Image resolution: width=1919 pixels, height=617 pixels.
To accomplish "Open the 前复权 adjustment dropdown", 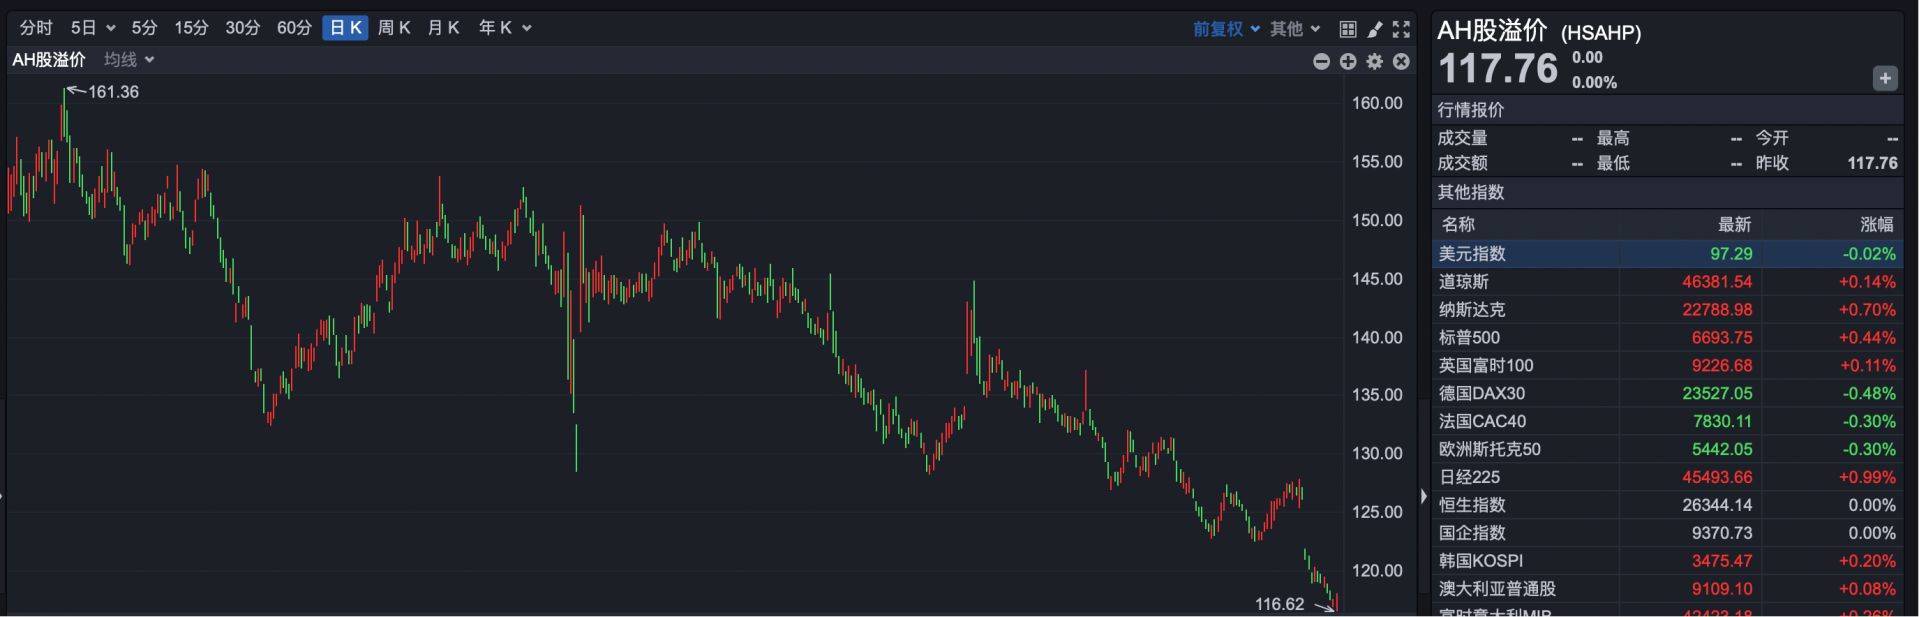I will 1225,29.
